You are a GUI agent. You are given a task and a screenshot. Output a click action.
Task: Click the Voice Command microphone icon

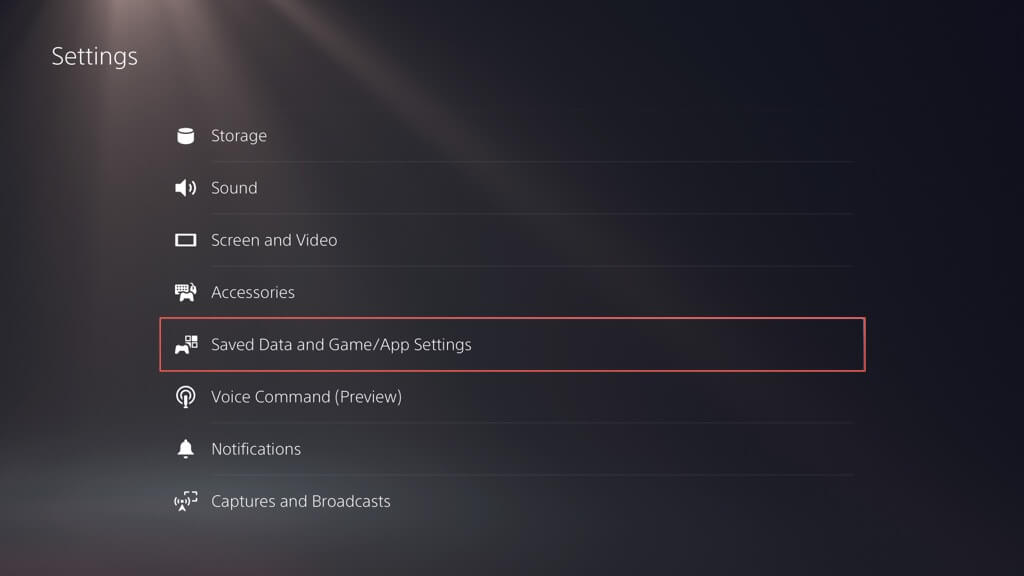pos(185,397)
